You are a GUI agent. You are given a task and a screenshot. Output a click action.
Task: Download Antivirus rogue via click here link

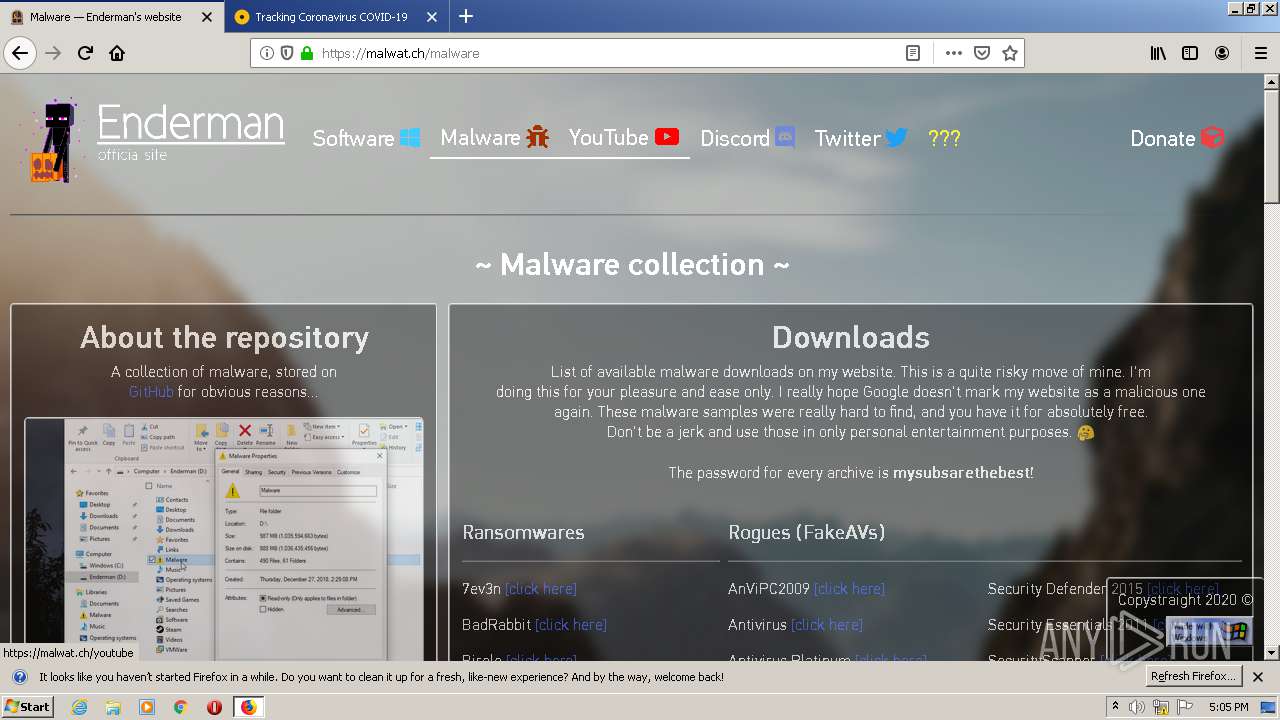click(x=827, y=625)
